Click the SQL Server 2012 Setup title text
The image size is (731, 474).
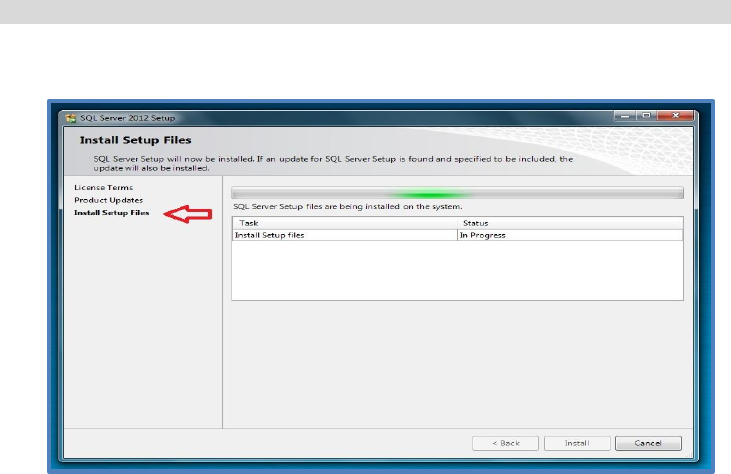click(x=127, y=118)
